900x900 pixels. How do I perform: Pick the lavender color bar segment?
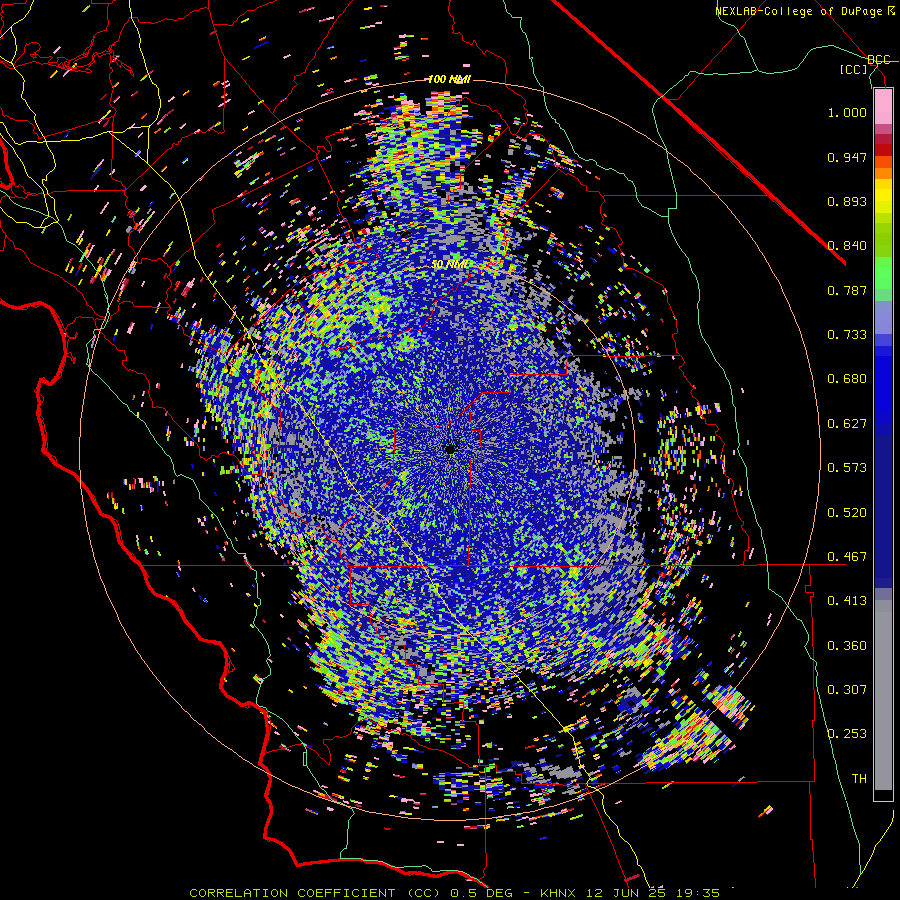click(883, 317)
